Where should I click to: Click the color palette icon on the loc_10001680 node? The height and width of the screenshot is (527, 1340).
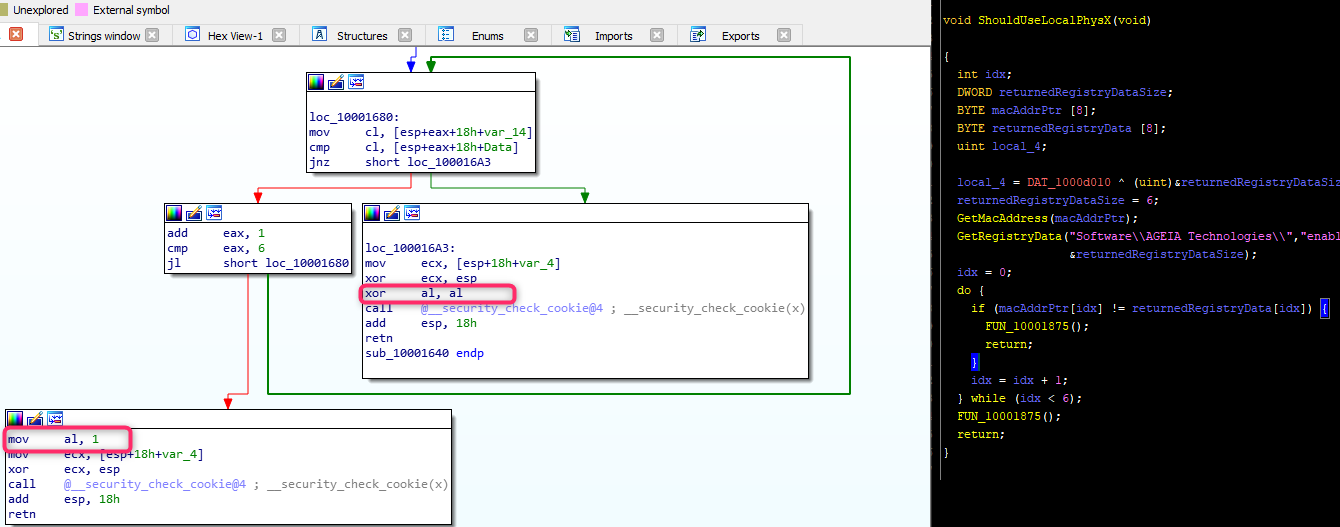(316, 82)
